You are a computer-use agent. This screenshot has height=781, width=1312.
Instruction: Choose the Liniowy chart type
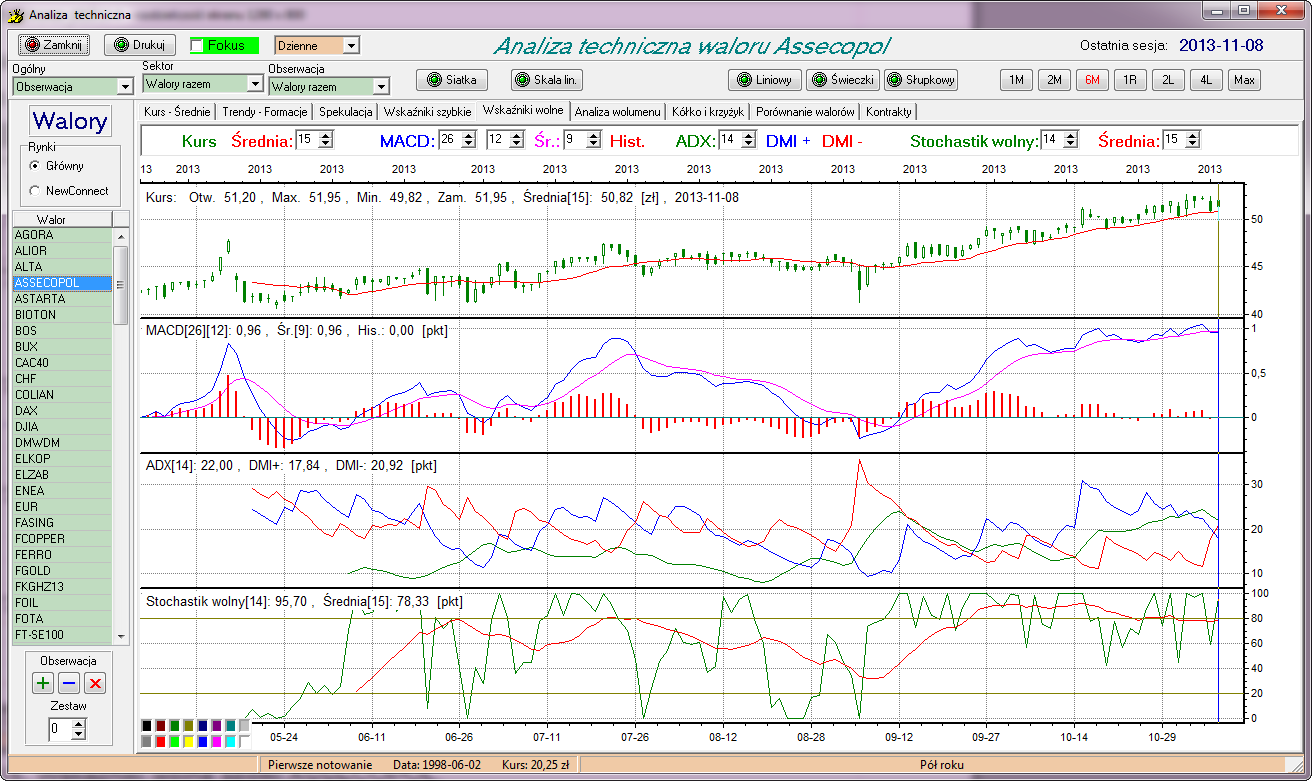764,80
